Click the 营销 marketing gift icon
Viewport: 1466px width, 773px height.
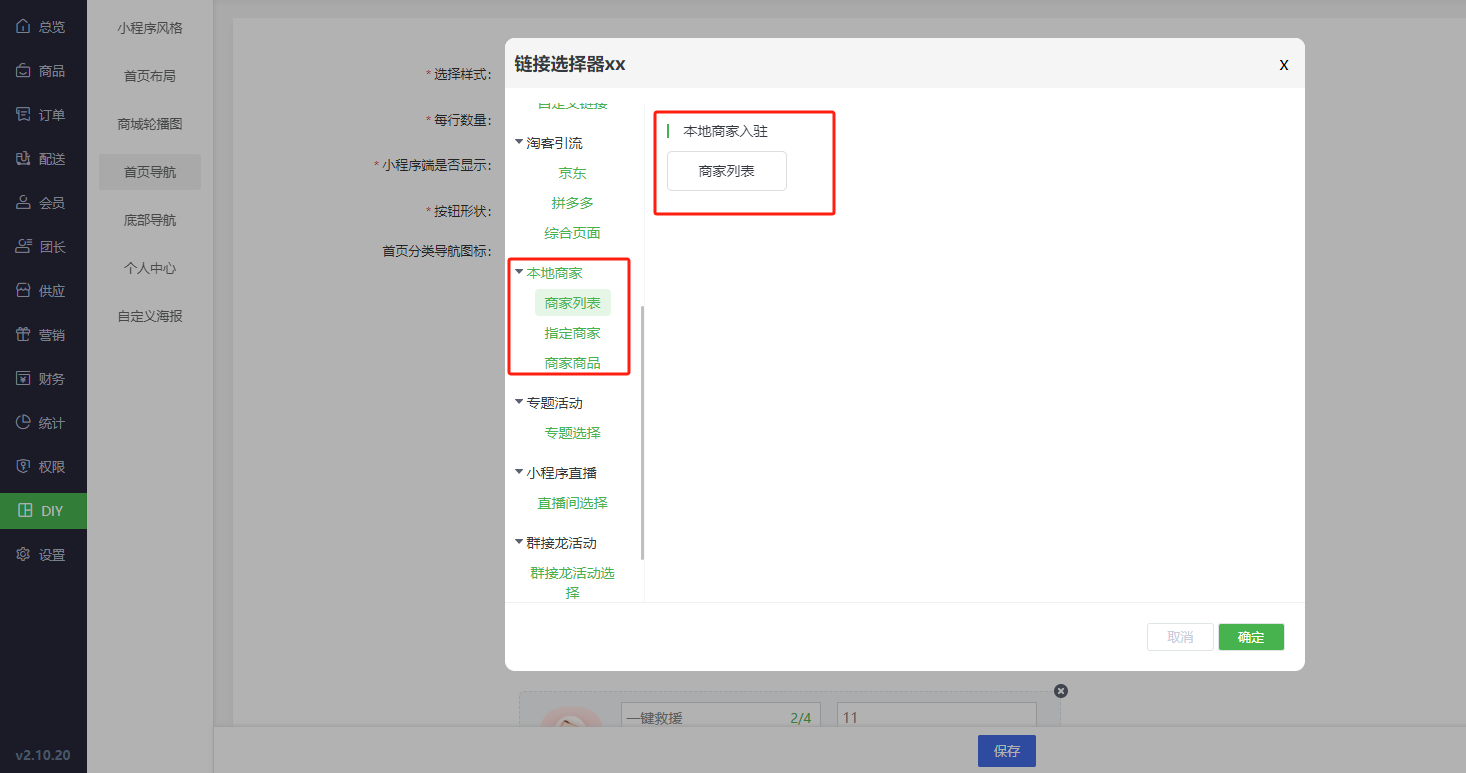coord(23,335)
